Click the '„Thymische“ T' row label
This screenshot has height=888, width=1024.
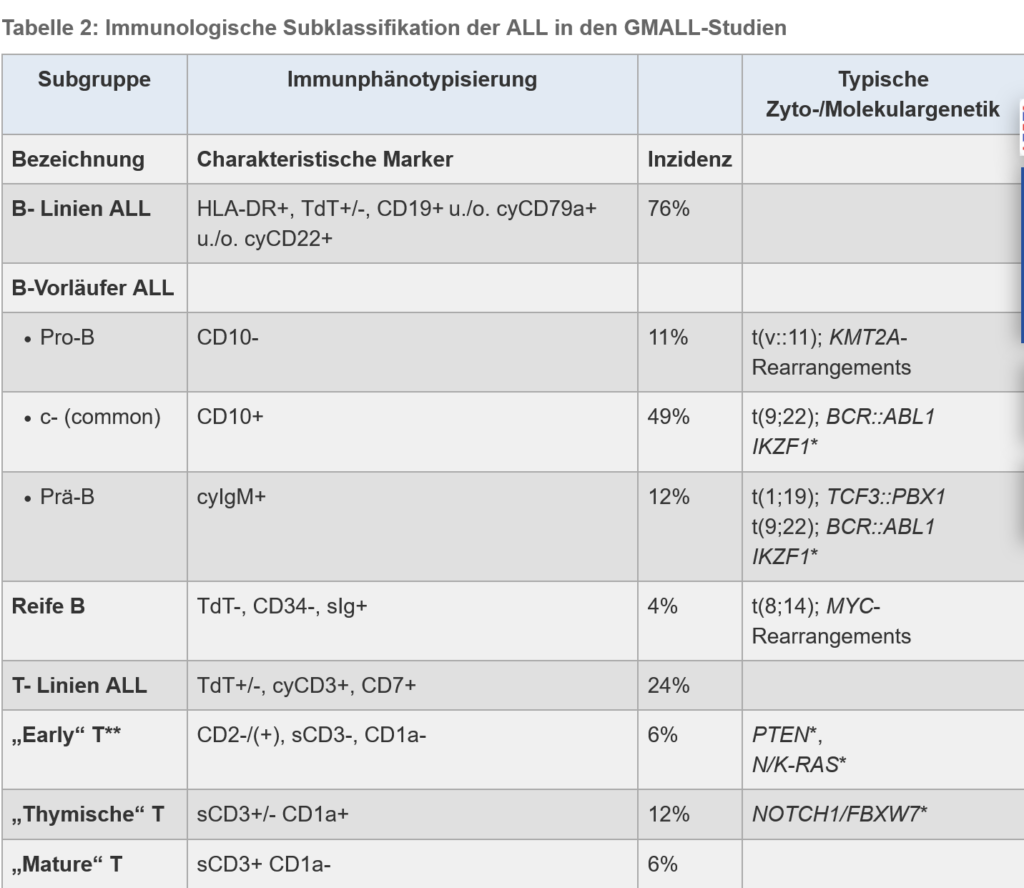point(87,814)
